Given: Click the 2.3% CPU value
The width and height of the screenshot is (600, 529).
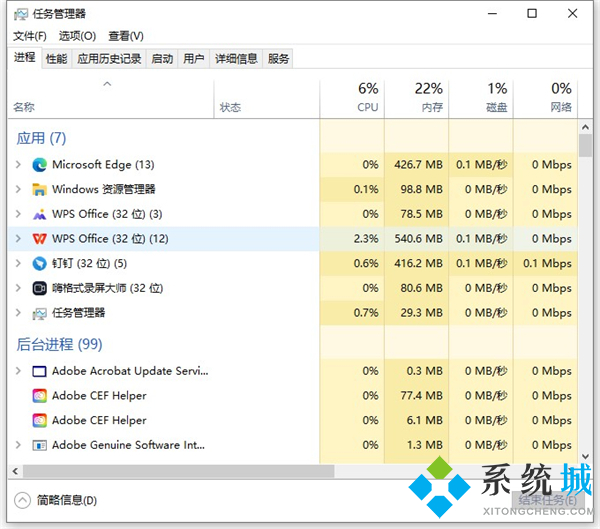Looking at the screenshot, I should 366,239.
